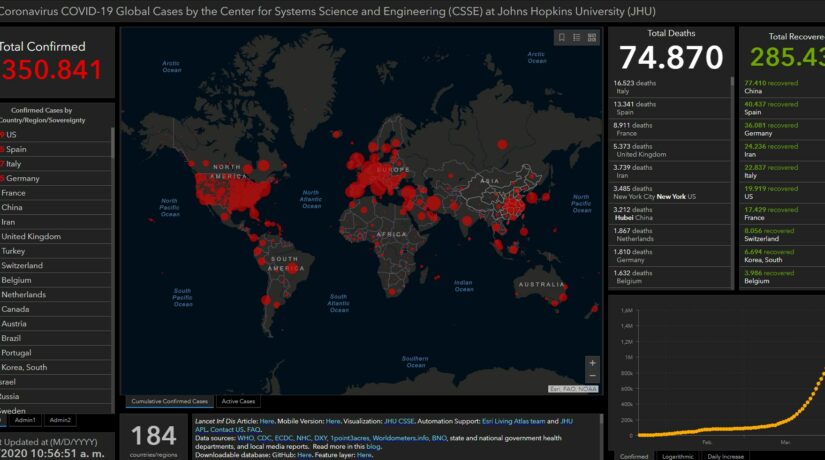Select Brazil in confirmed cases list
The width and height of the screenshot is (825, 460).
55,338
